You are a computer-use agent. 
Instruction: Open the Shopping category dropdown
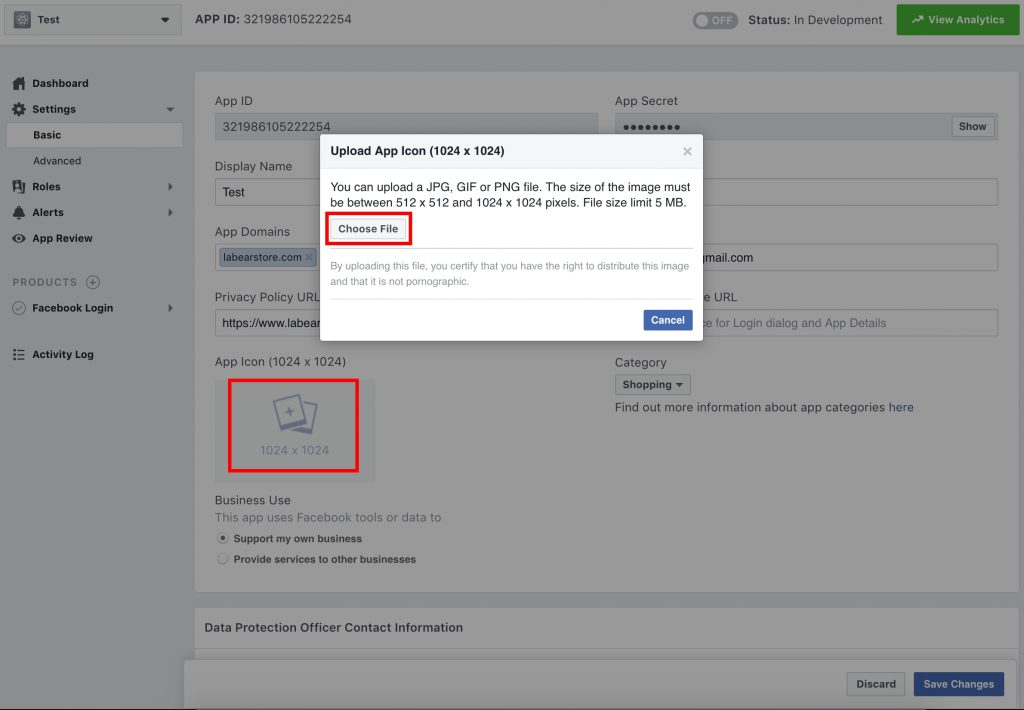[652, 385]
